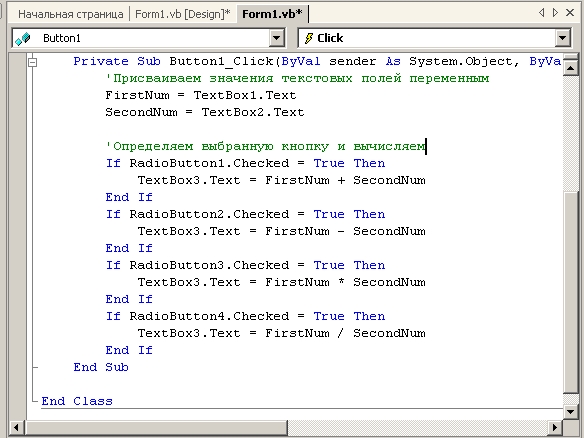Click the RadioButton1.Checked text in the code
The width and height of the screenshot is (584, 438).
(209, 163)
